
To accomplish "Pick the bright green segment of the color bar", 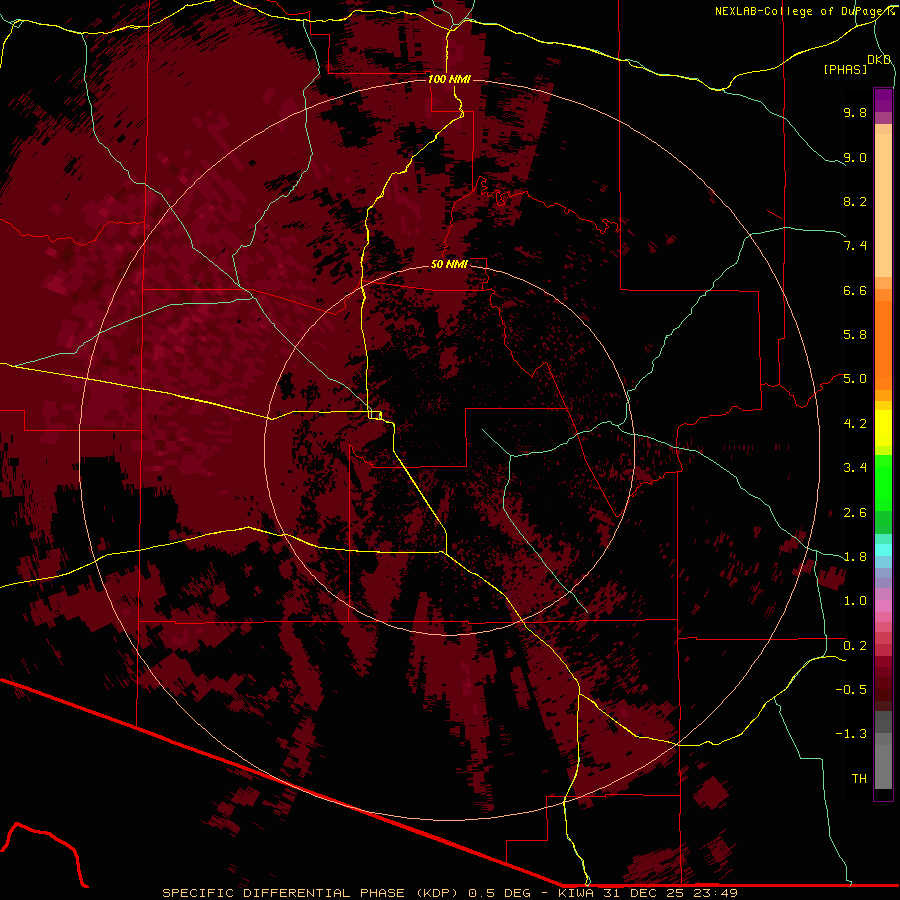I will [x=883, y=482].
